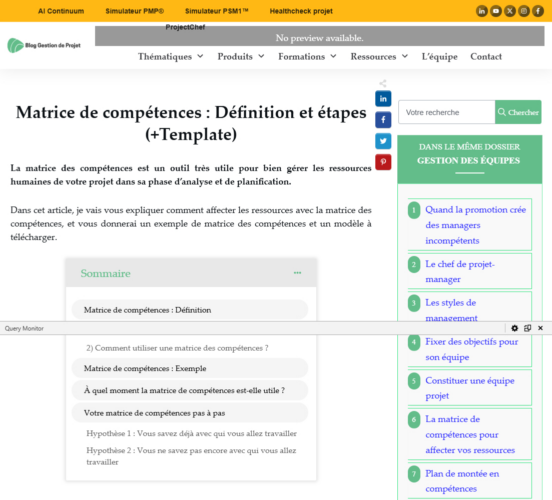
Task: Open the Instagram icon in top bar
Action: (x=524, y=11)
